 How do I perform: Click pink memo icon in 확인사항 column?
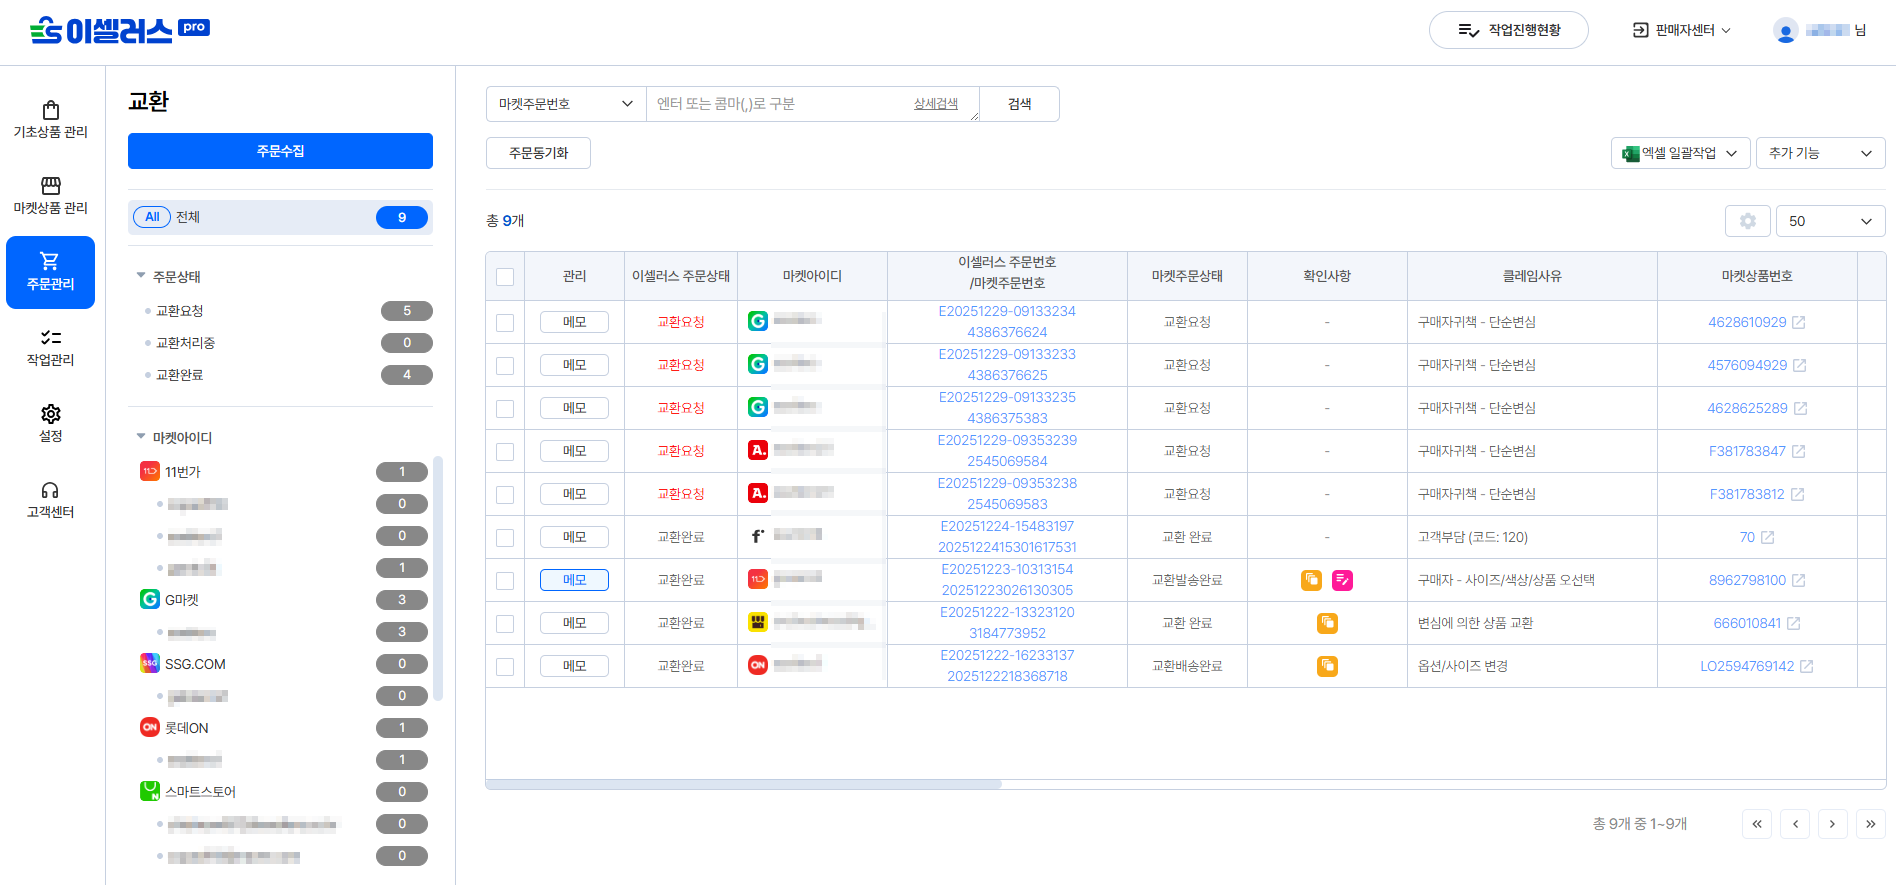pyautogui.click(x=1342, y=580)
